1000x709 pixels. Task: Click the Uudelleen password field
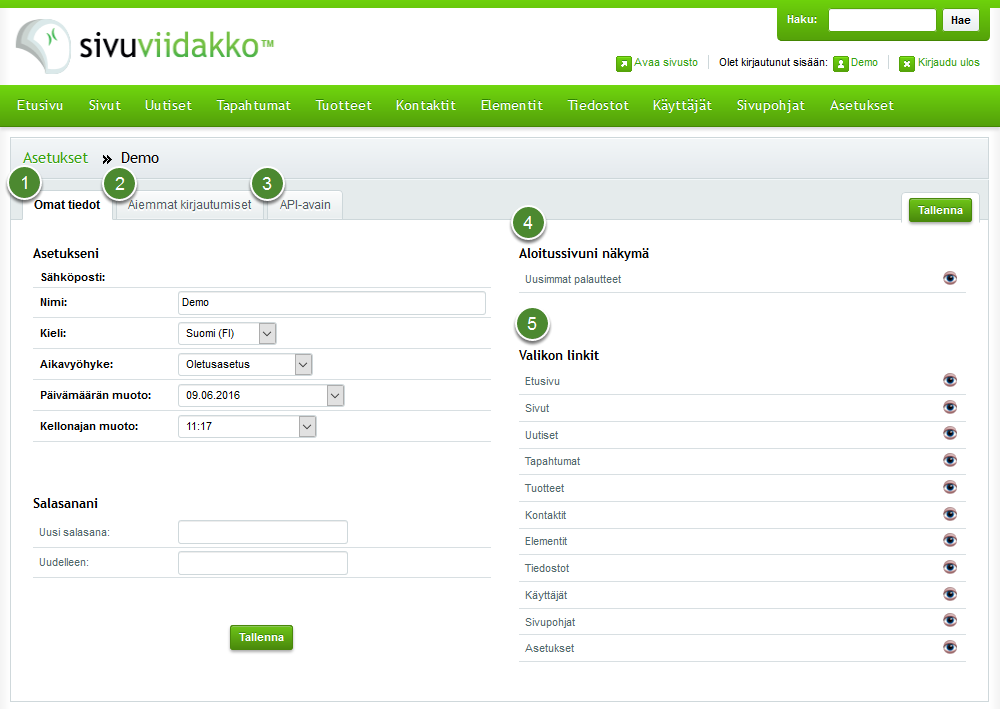[x=263, y=563]
